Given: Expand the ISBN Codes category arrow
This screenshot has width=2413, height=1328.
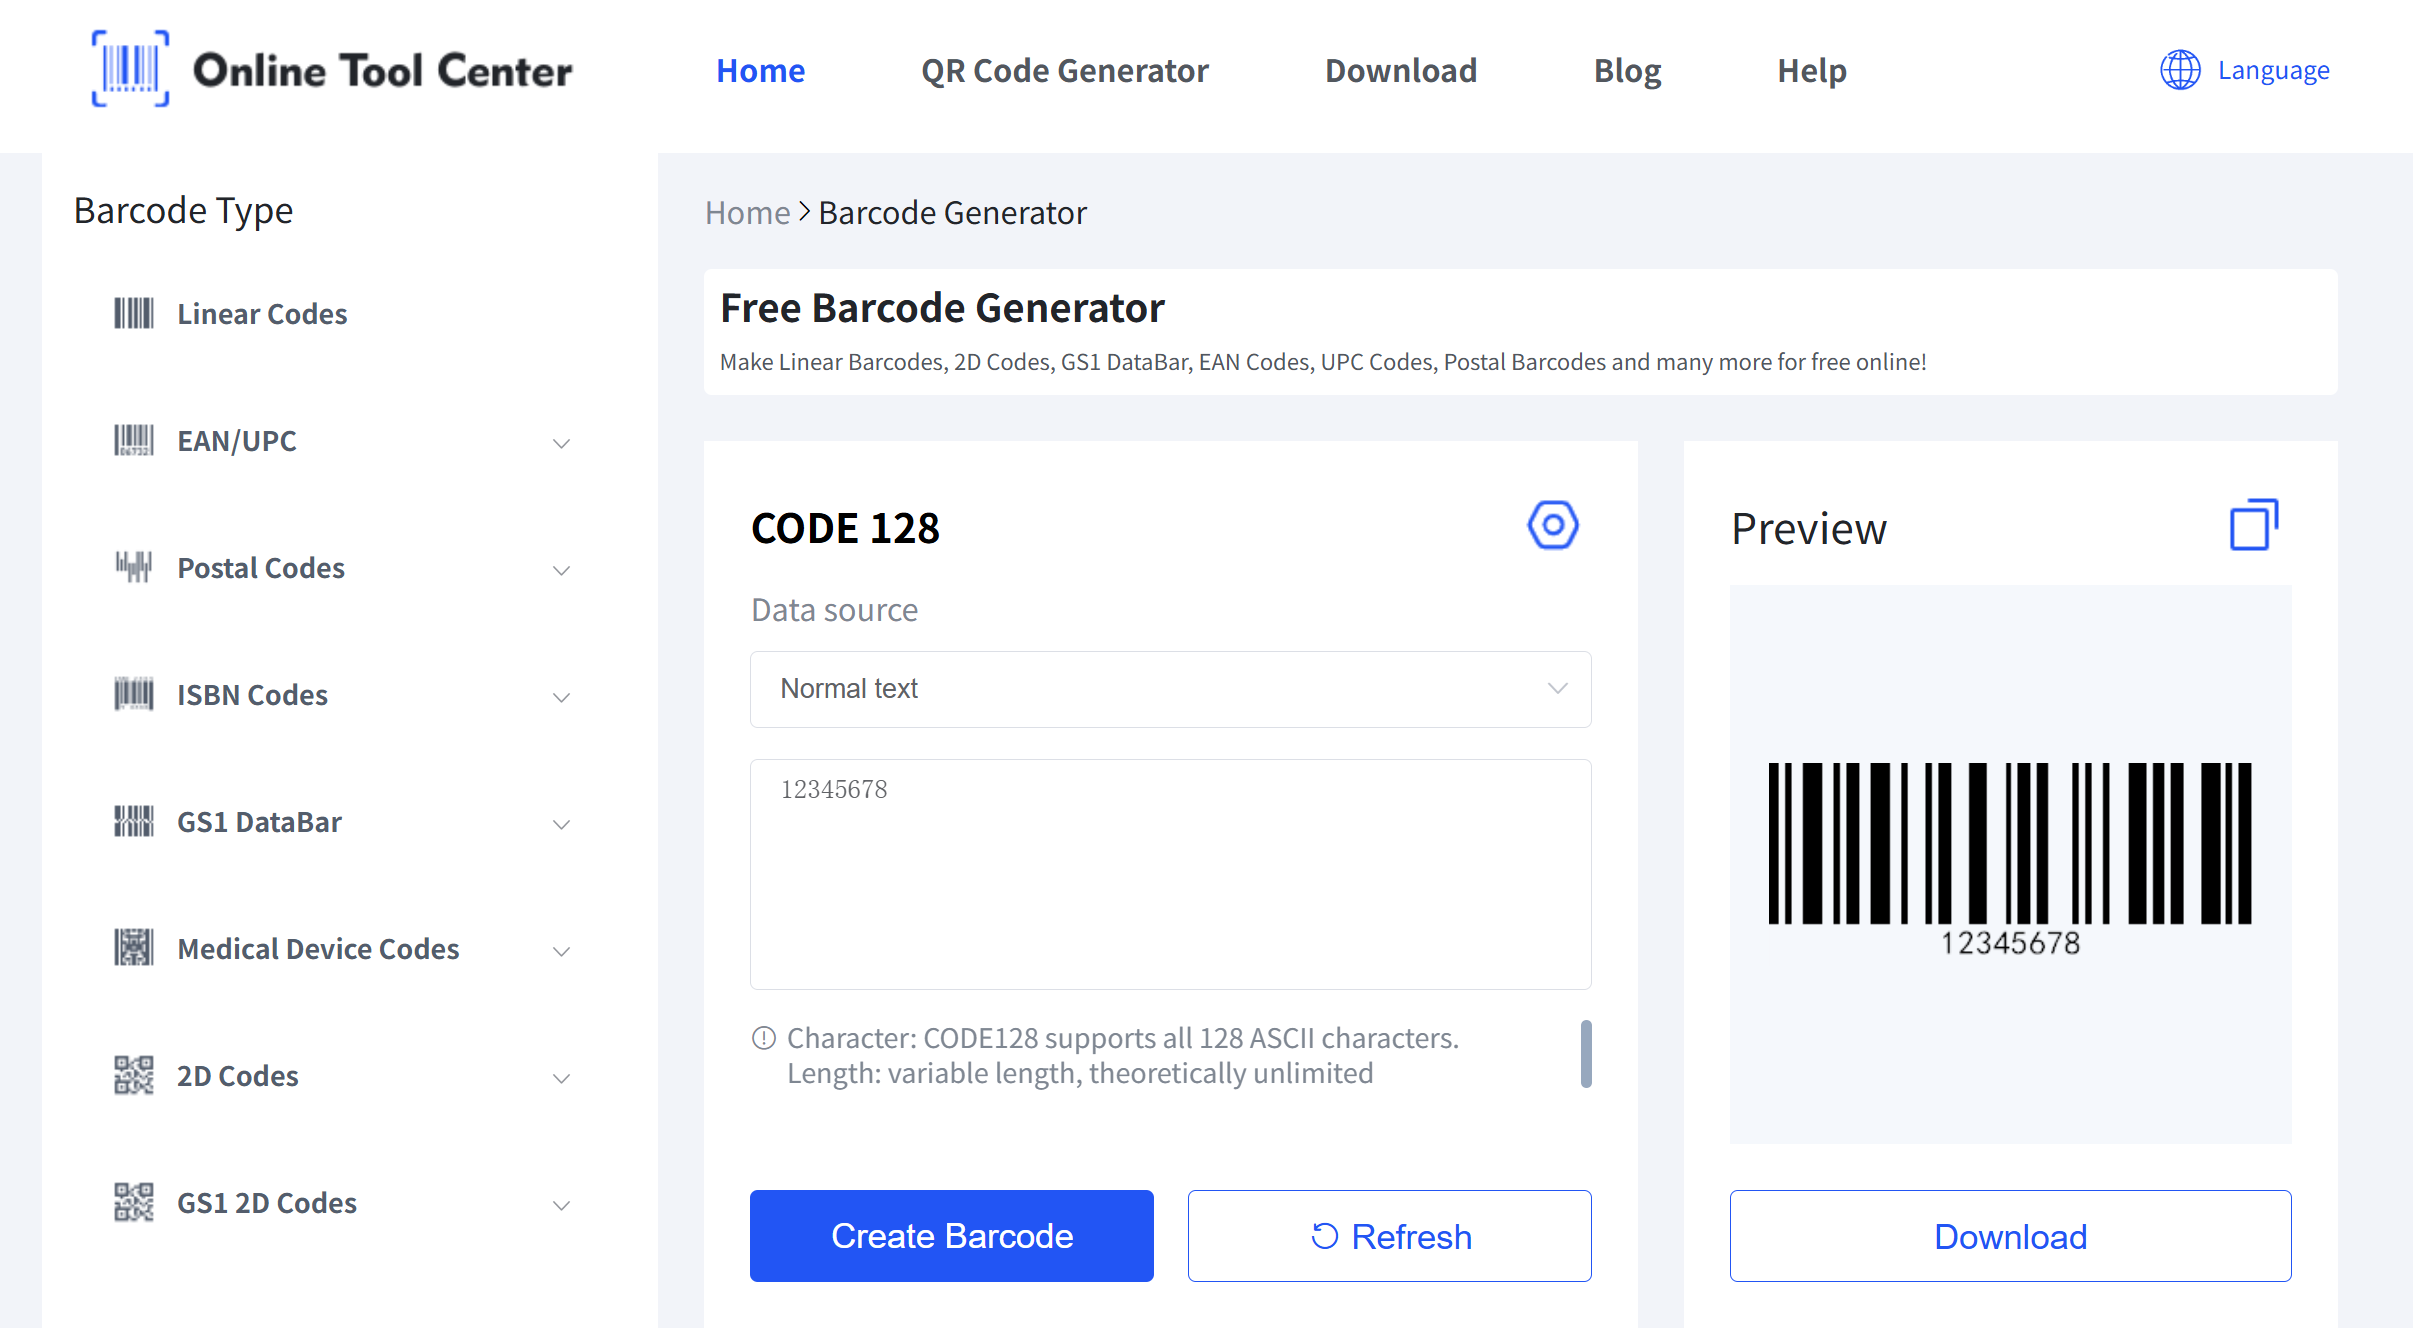Looking at the screenshot, I should [x=561, y=697].
